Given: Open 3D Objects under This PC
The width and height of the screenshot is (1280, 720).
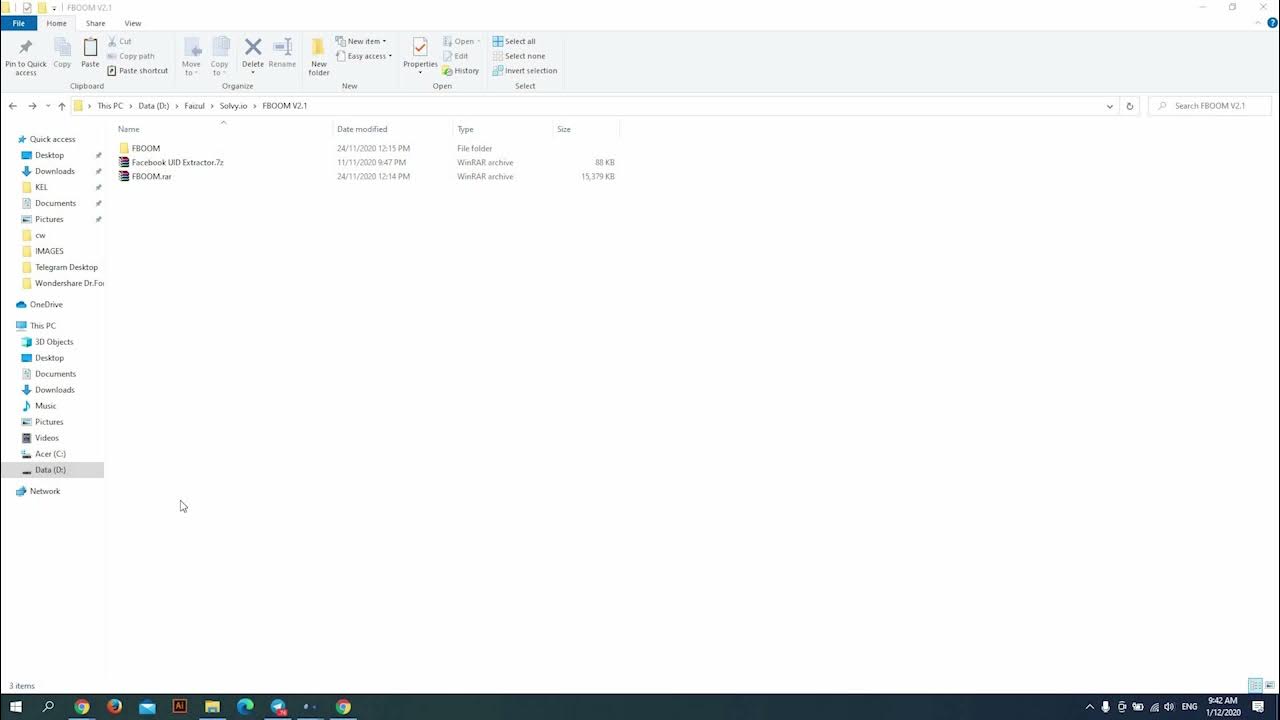Looking at the screenshot, I should coord(54,342).
